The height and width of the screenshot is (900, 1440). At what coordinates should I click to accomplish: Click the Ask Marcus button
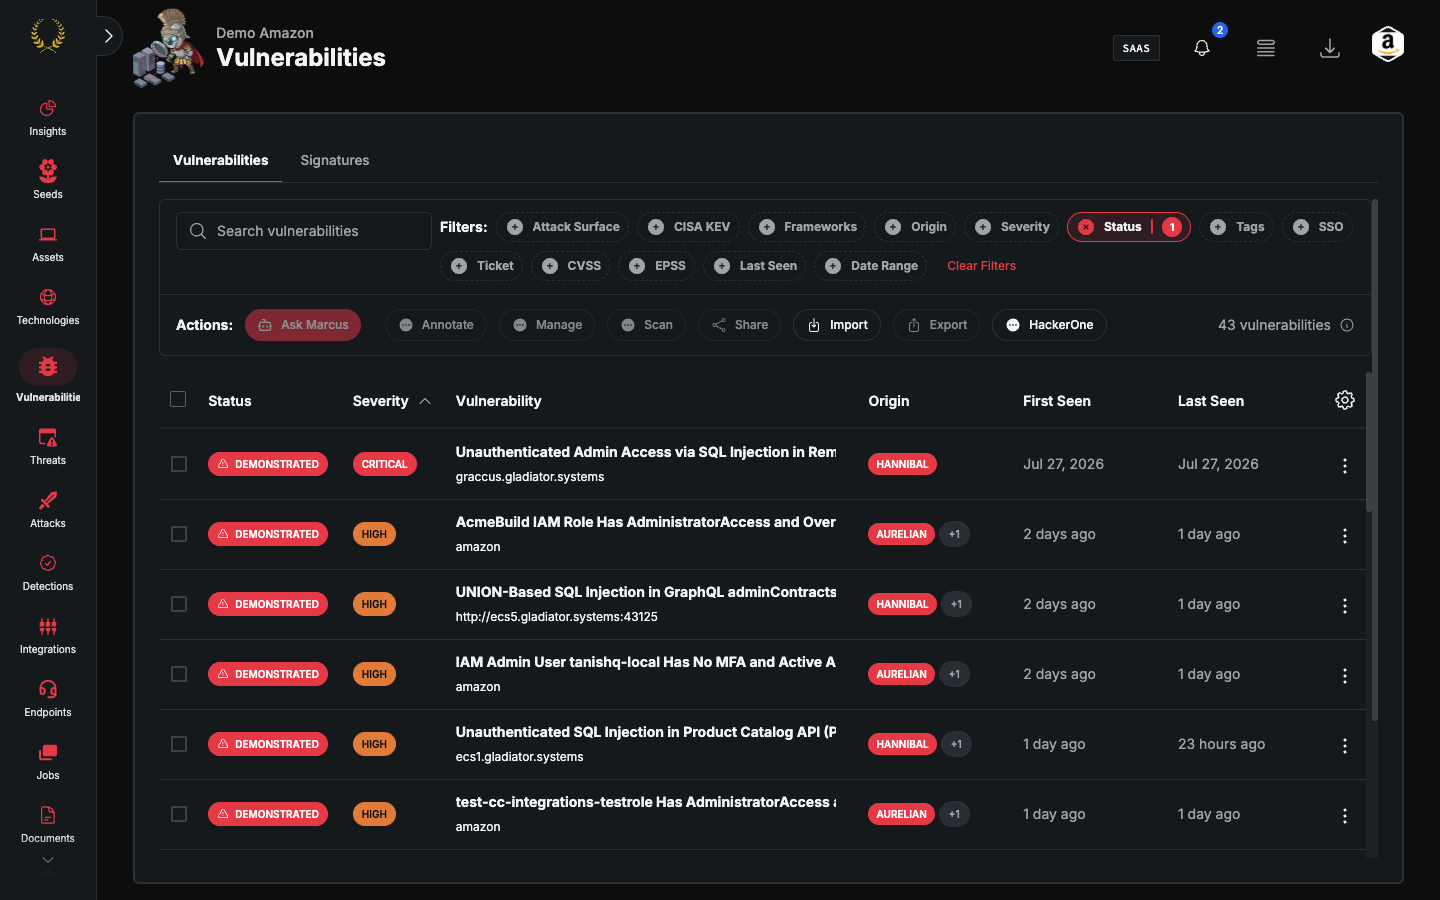tap(303, 325)
